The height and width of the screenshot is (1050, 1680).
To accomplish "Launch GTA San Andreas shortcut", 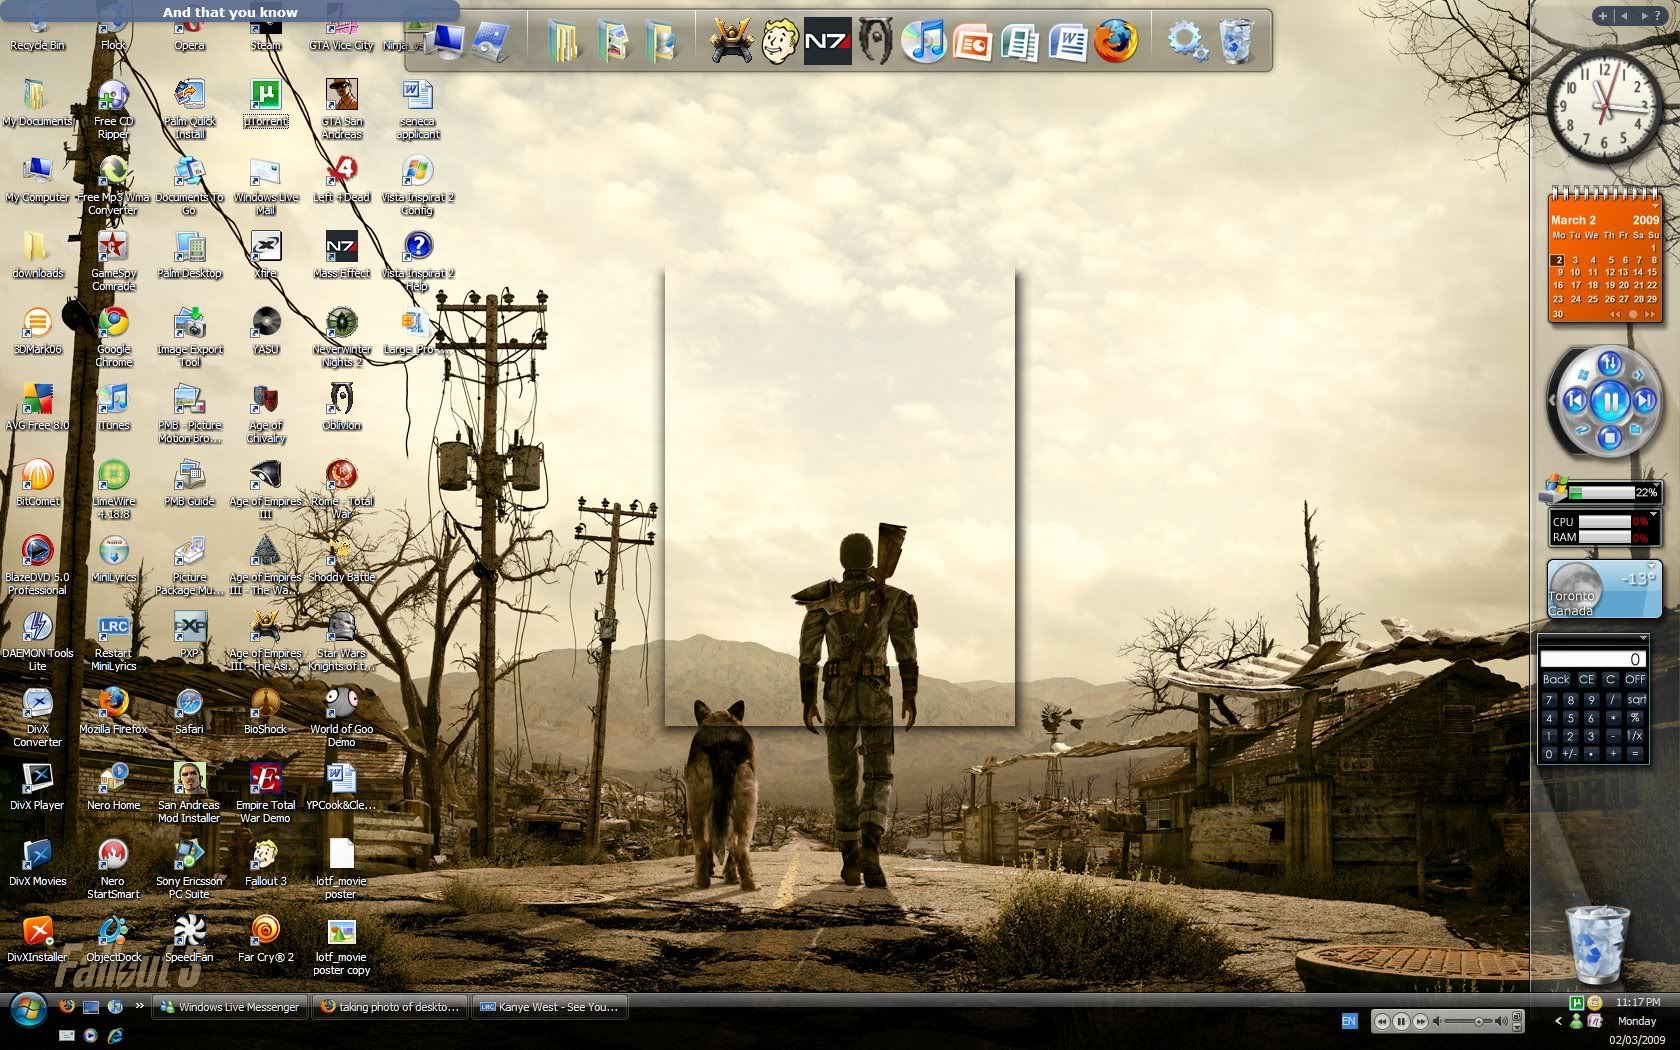I will coord(342,110).
